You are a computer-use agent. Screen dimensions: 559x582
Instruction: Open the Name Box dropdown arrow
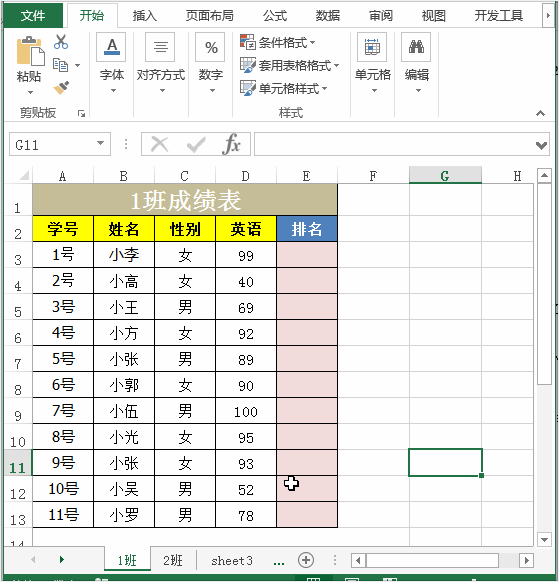100,143
